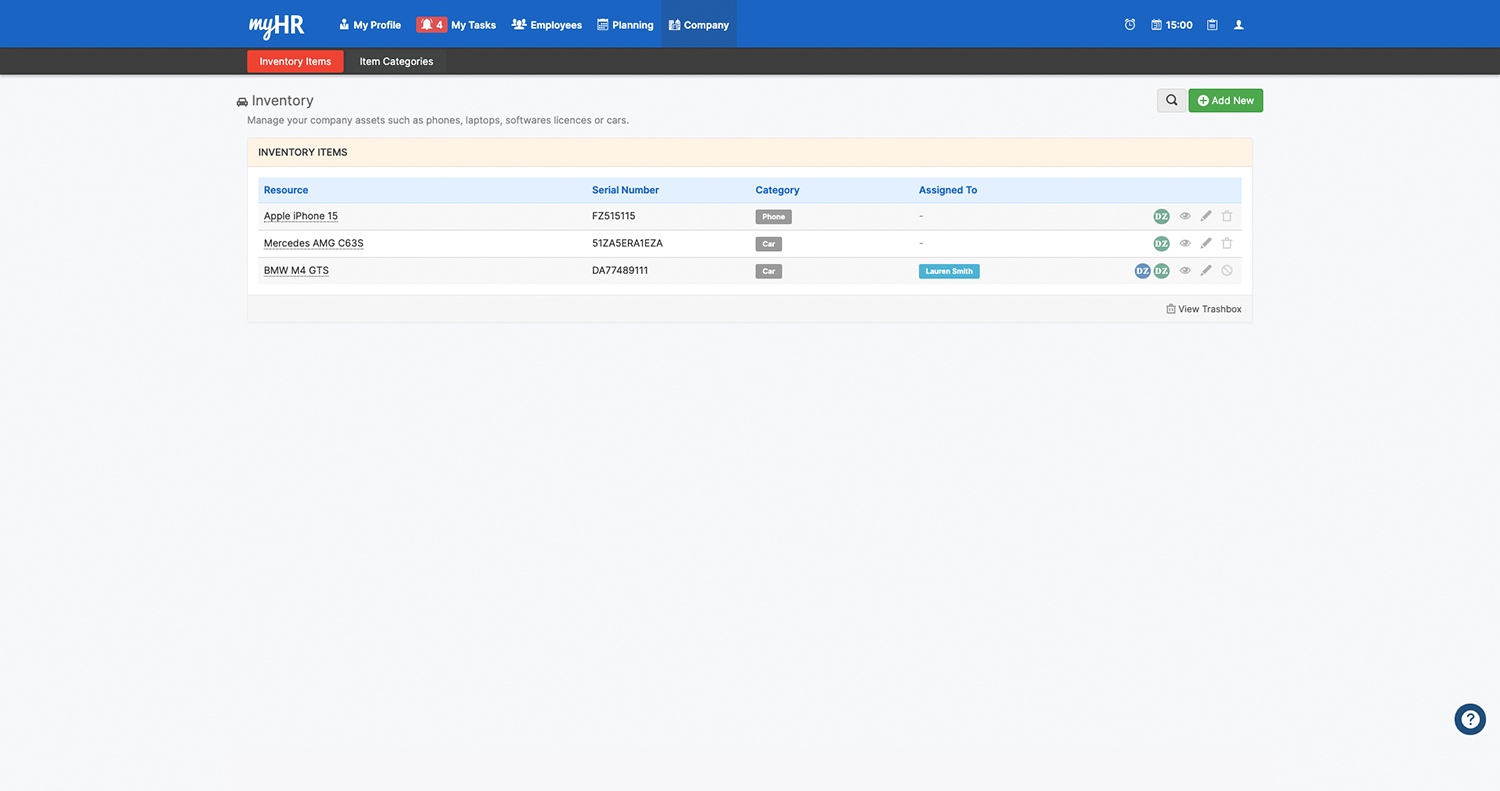Click DZ avatar in Mercedes row

tap(1161, 243)
